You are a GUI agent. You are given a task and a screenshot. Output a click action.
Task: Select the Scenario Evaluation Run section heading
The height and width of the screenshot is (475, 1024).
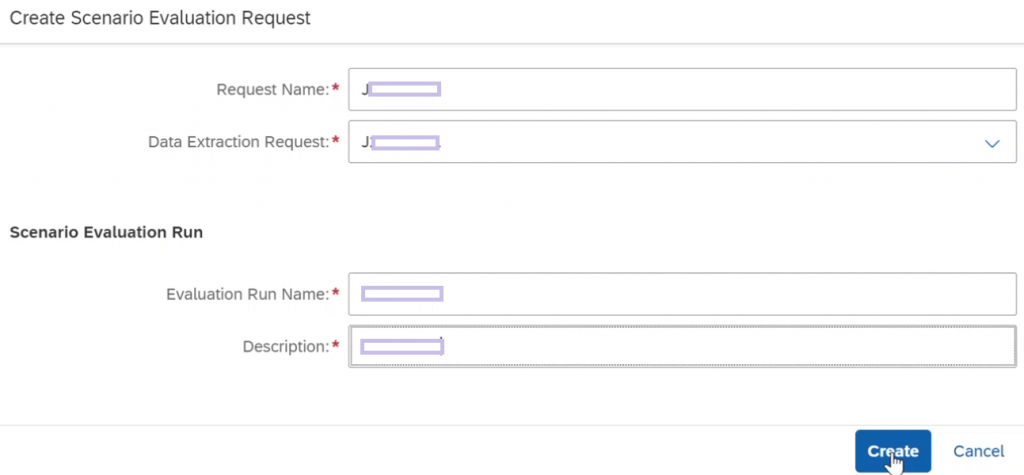pos(106,233)
